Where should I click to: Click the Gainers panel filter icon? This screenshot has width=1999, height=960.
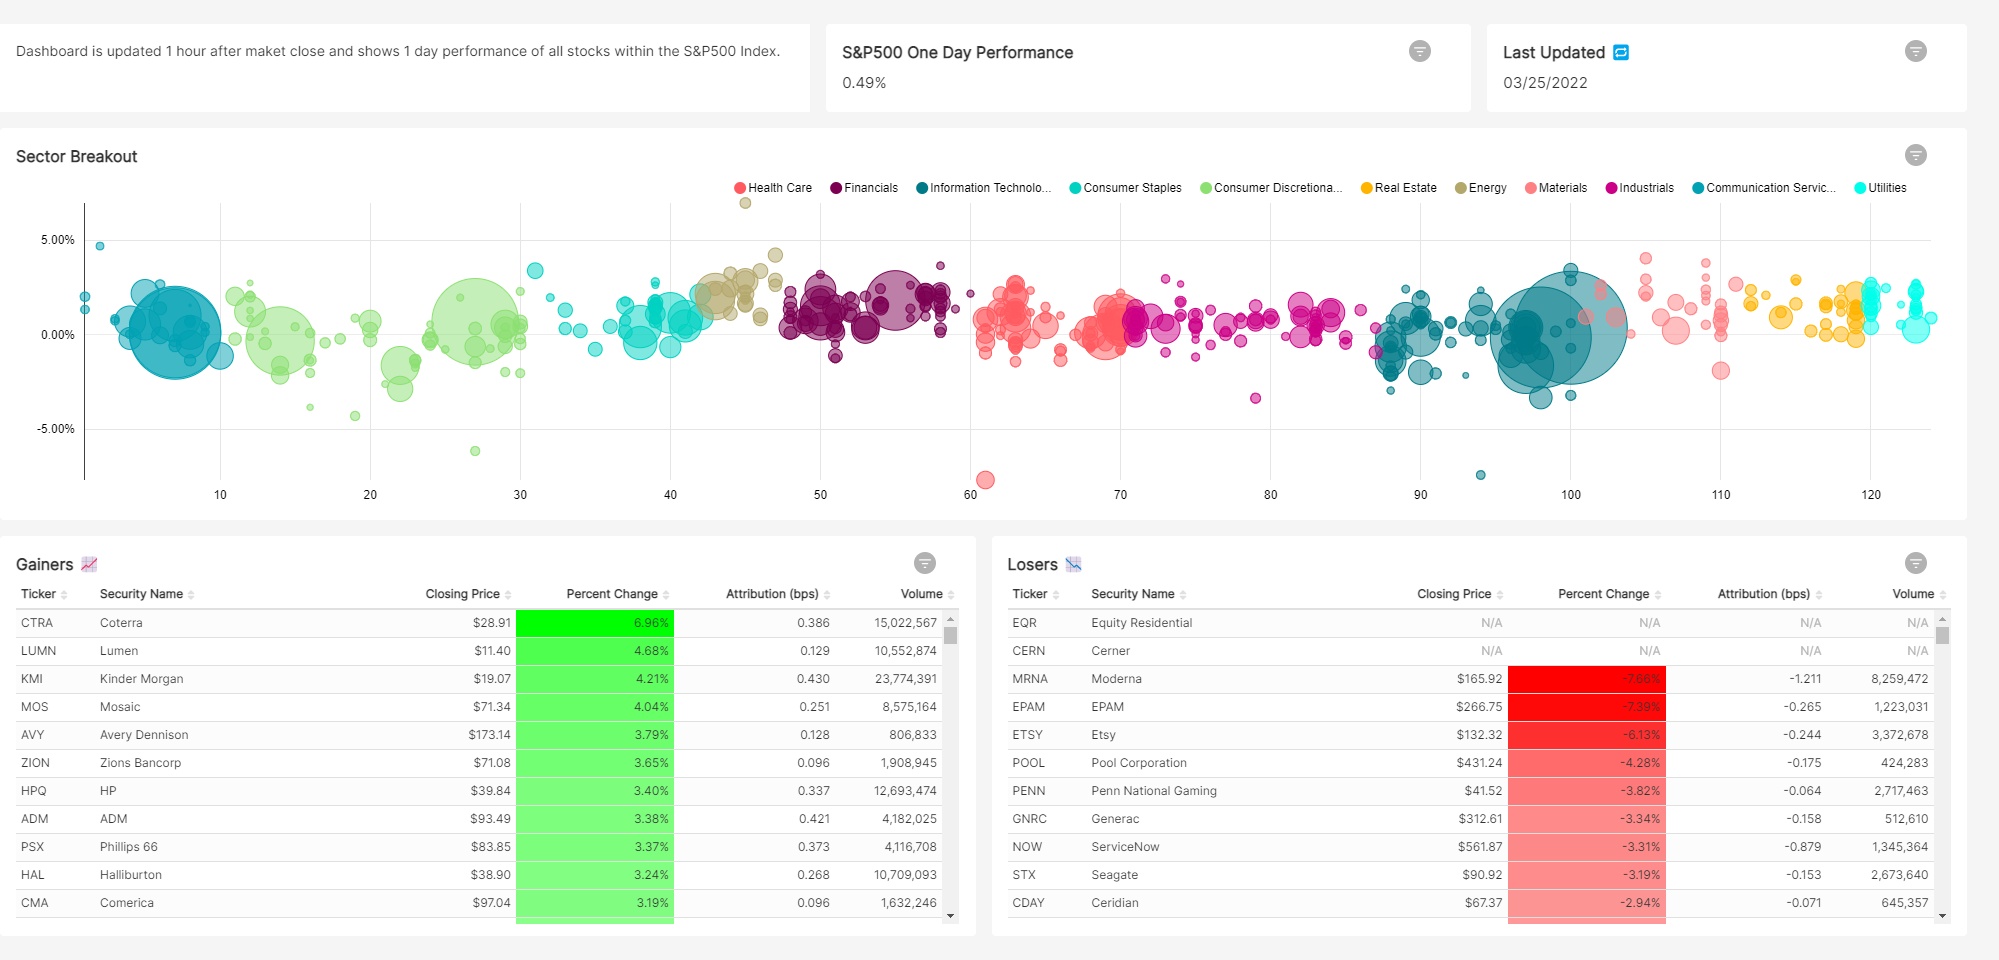tap(925, 563)
